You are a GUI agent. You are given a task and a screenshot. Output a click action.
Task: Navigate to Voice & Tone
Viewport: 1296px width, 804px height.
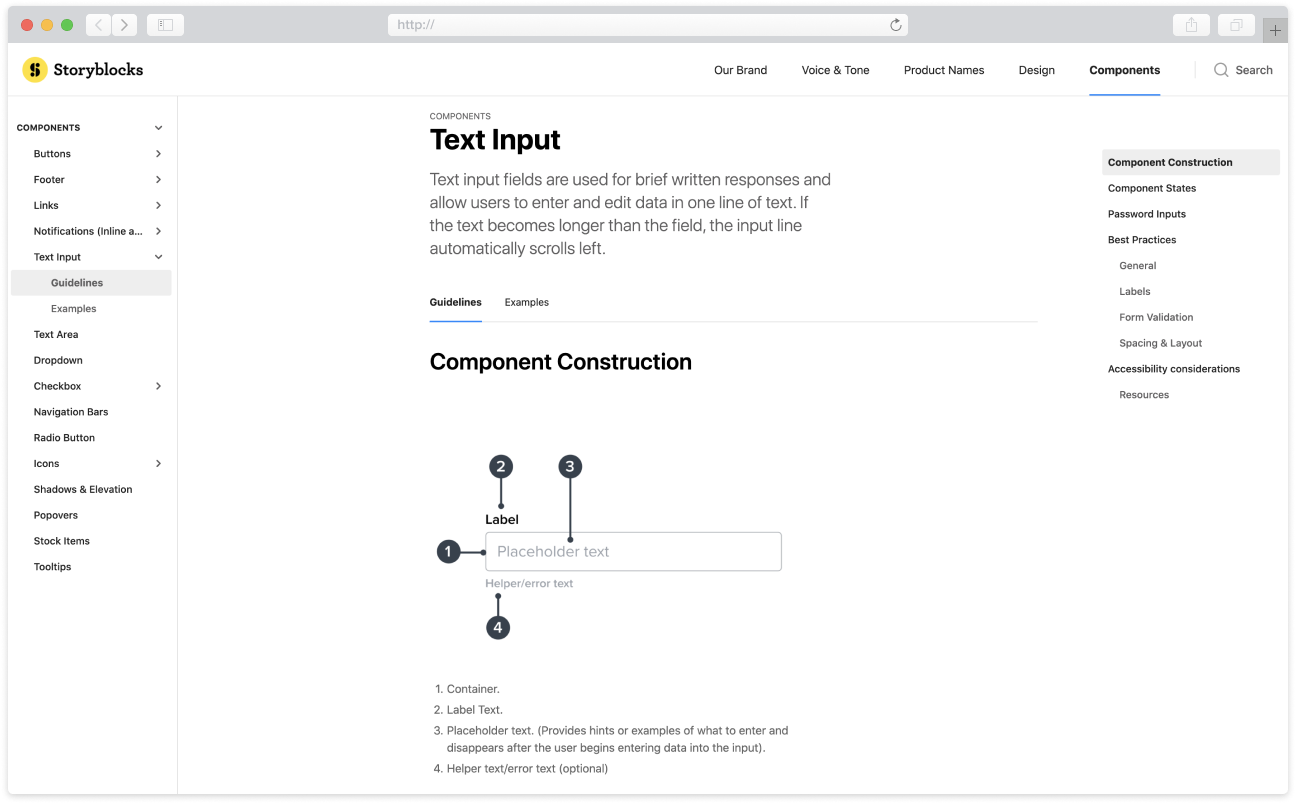click(x=835, y=70)
